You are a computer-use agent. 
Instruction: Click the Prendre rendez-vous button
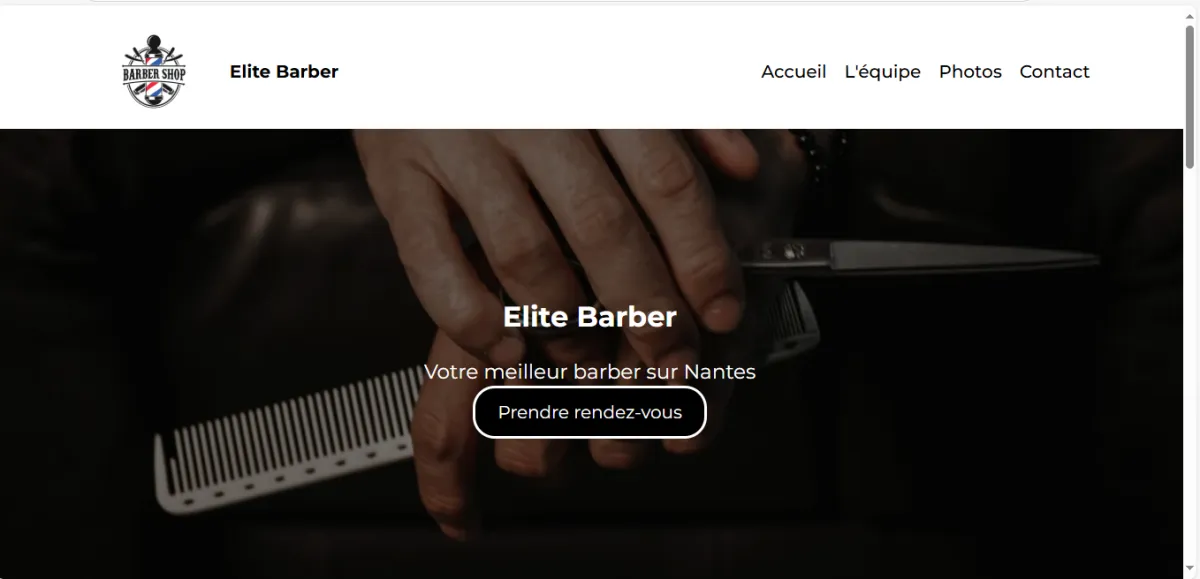[590, 412]
